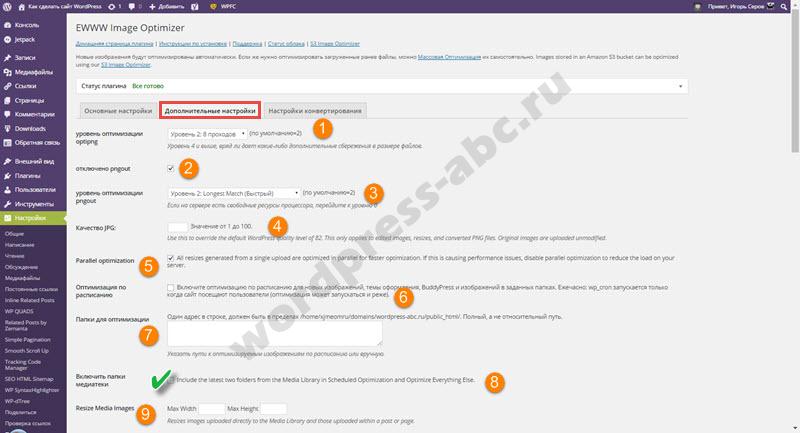Open the Smooth Scroll Up submenu item
Viewport: 800px width, 433px height.
pyautogui.click(x=27, y=351)
